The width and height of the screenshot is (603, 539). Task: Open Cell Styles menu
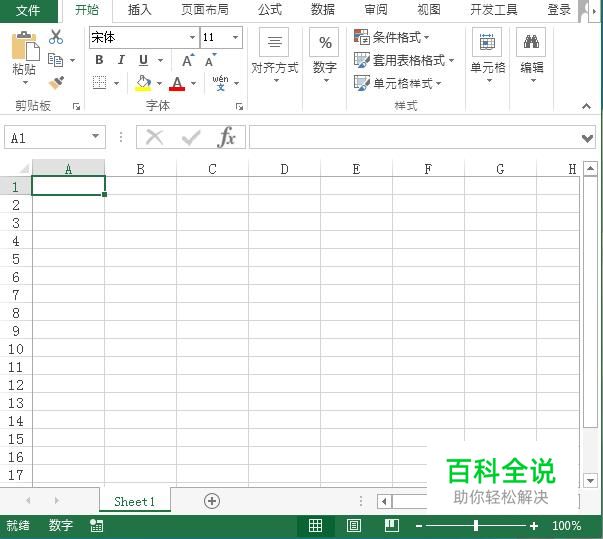tap(398, 83)
